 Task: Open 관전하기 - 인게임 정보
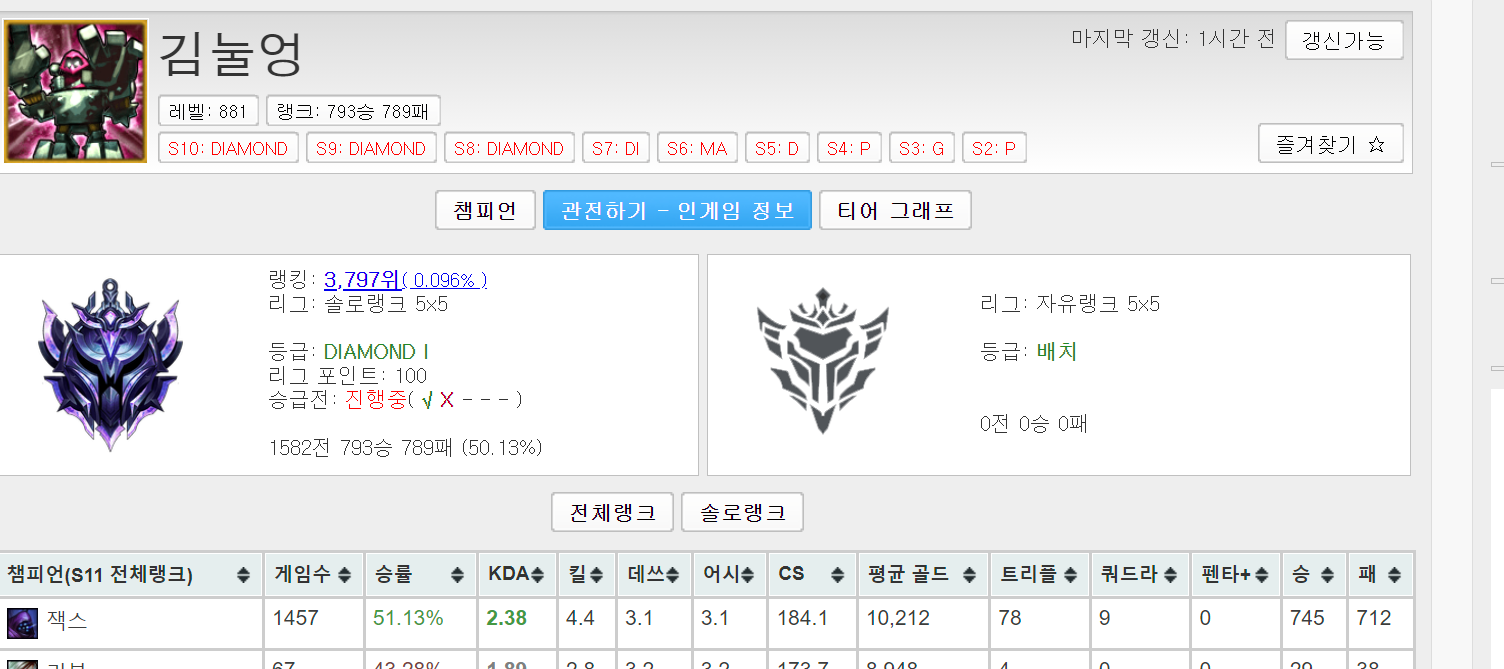point(677,211)
